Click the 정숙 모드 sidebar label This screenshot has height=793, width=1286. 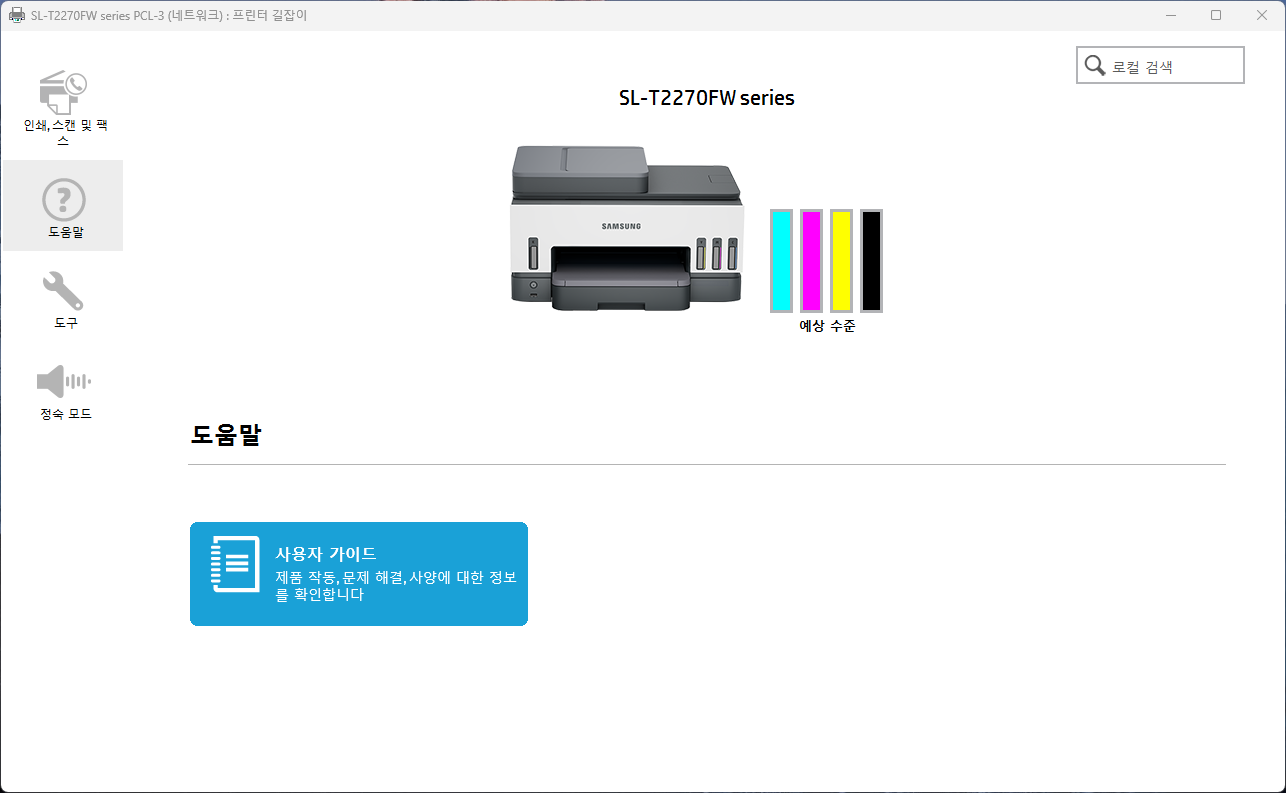click(66, 414)
